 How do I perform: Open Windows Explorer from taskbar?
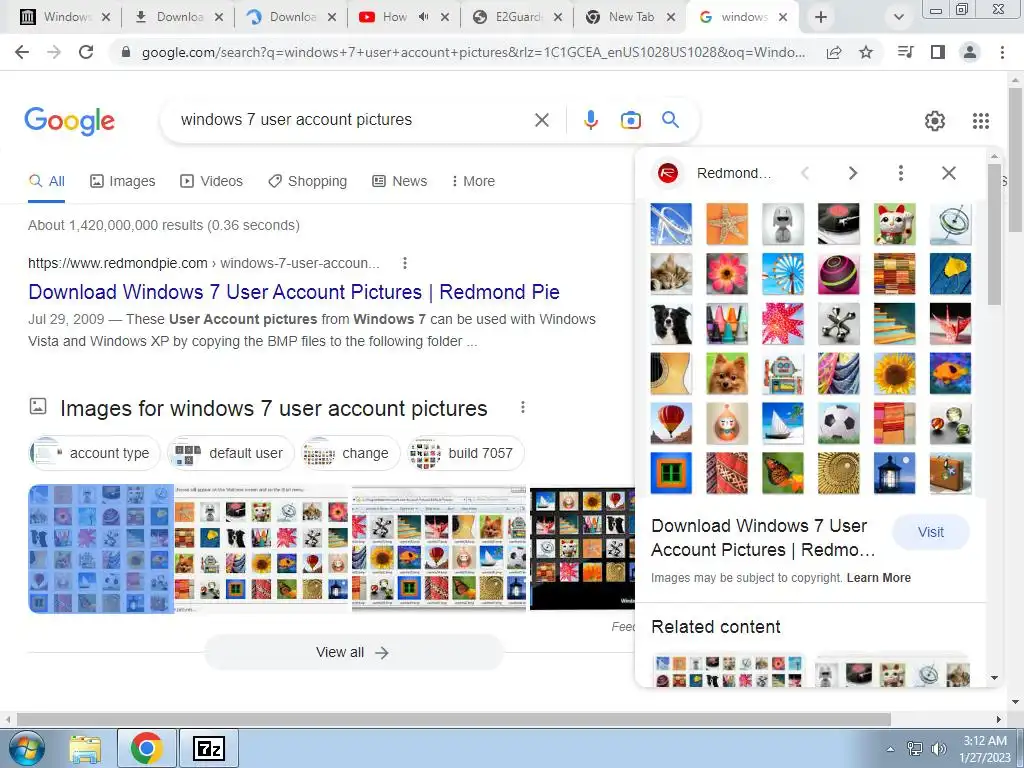tap(85, 749)
